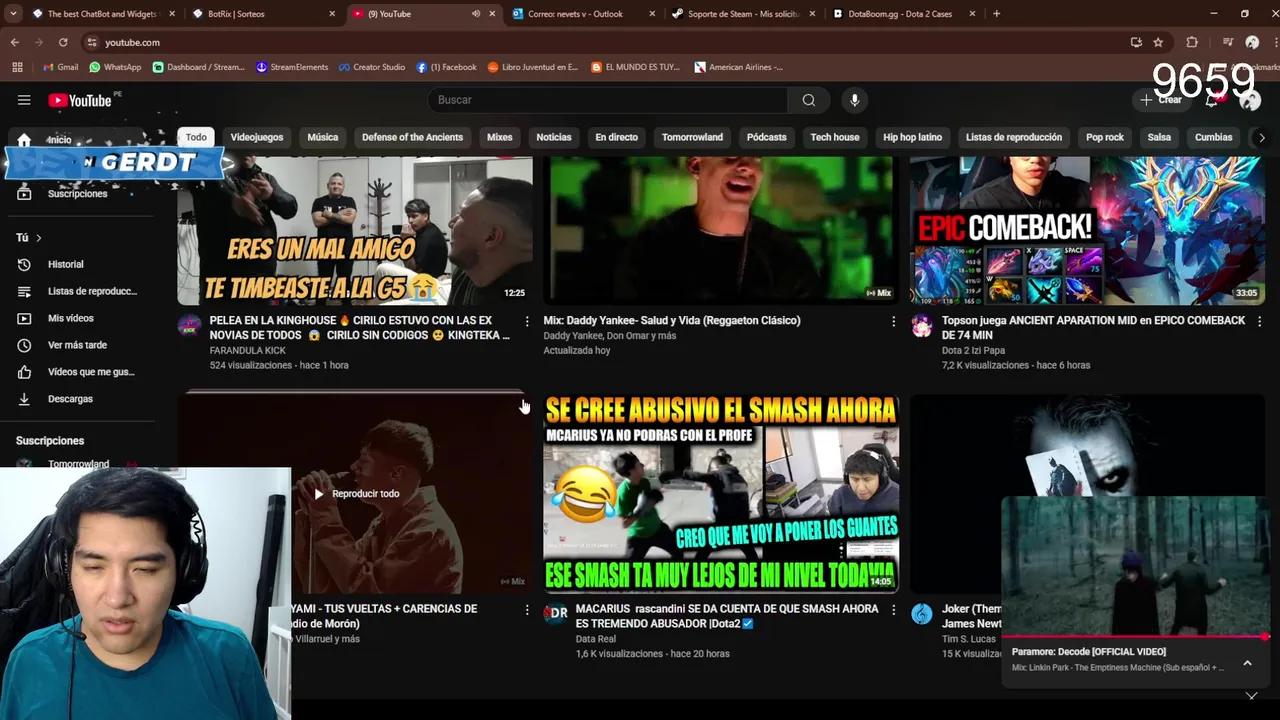Select the Videojuegos filter chip
Screen dimensions: 1280x720
[257, 137]
